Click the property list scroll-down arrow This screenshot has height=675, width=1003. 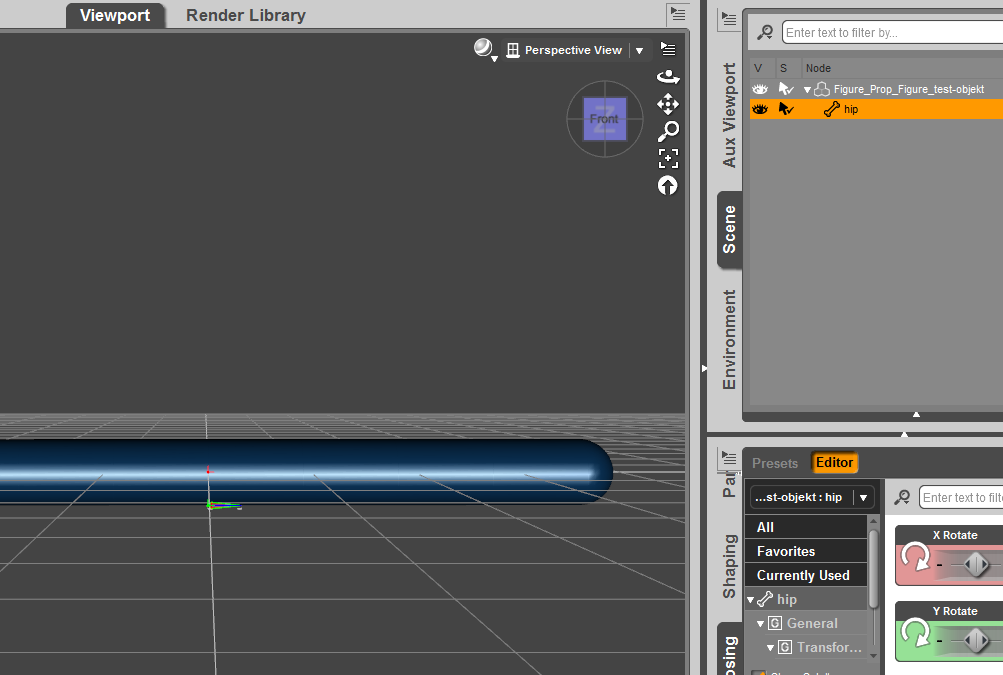coord(873,656)
